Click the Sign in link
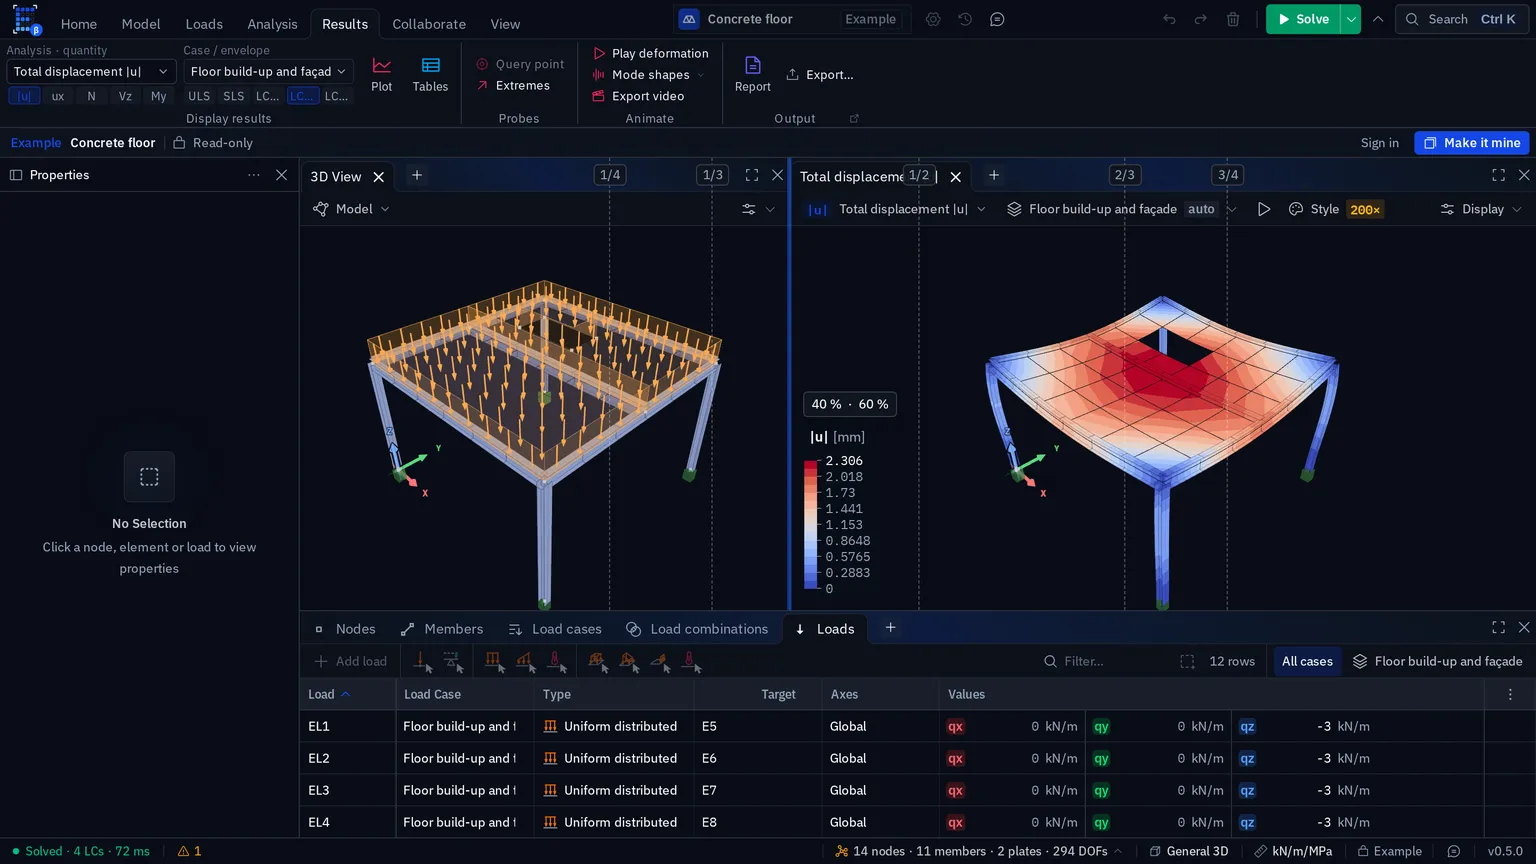 (x=1379, y=143)
